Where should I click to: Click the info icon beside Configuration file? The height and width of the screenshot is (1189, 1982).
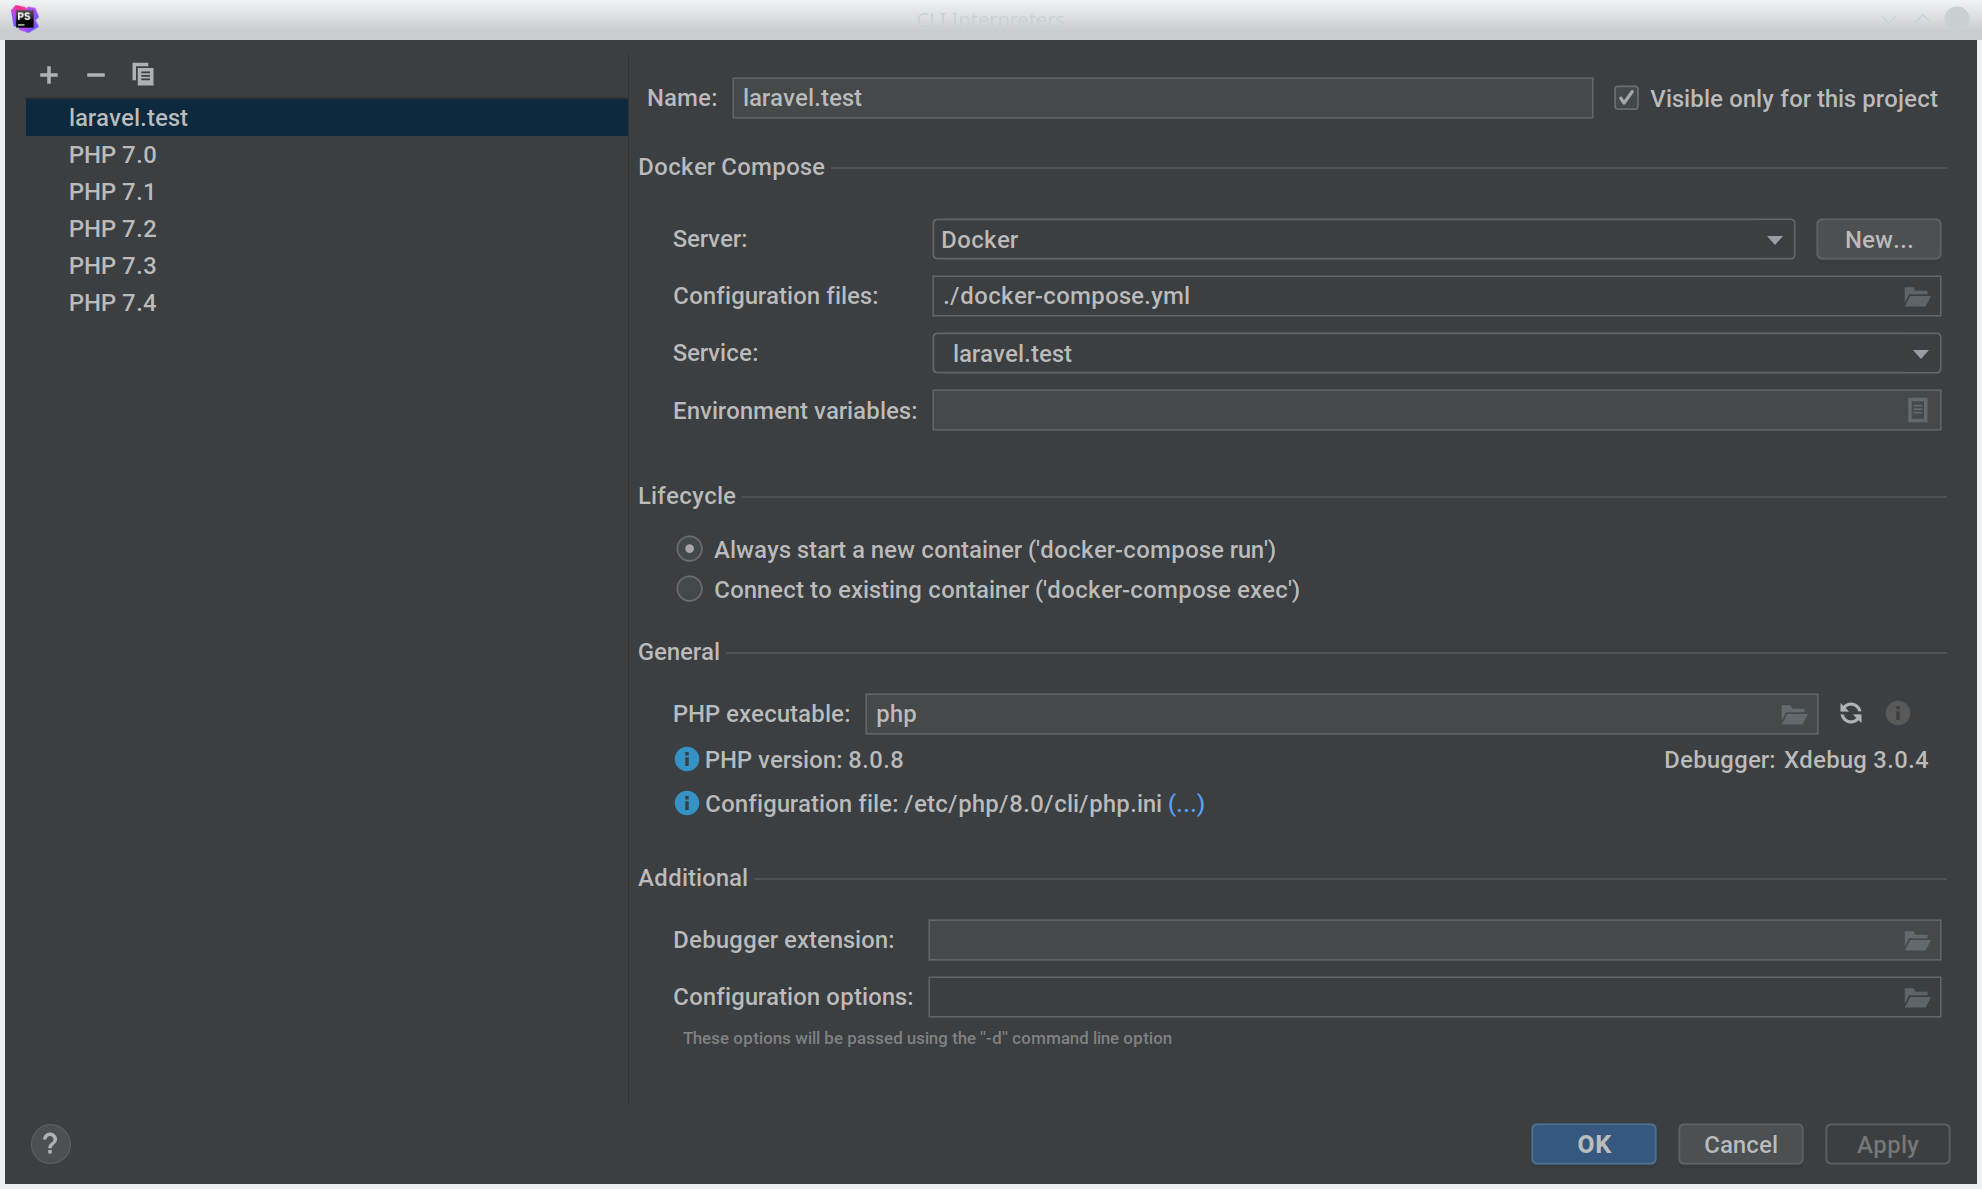click(x=686, y=804)
